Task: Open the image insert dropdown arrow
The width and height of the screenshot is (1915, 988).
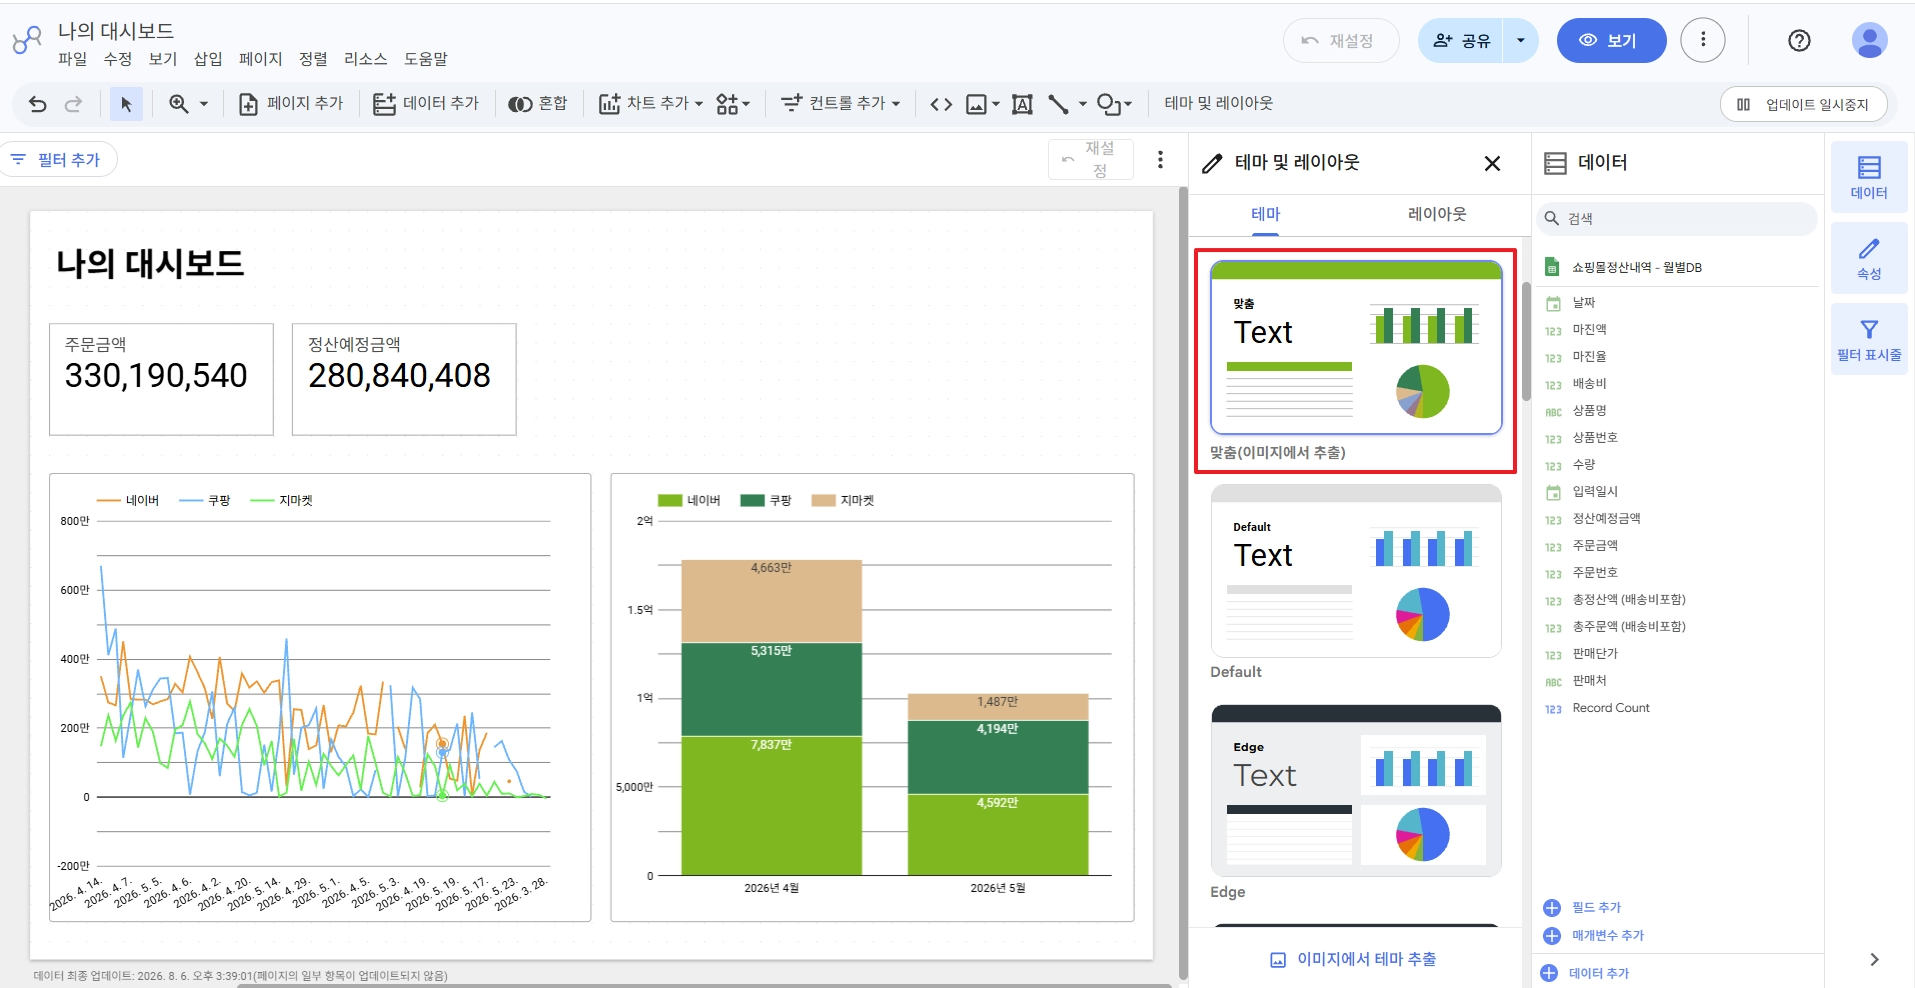Action: coord(995,104)
